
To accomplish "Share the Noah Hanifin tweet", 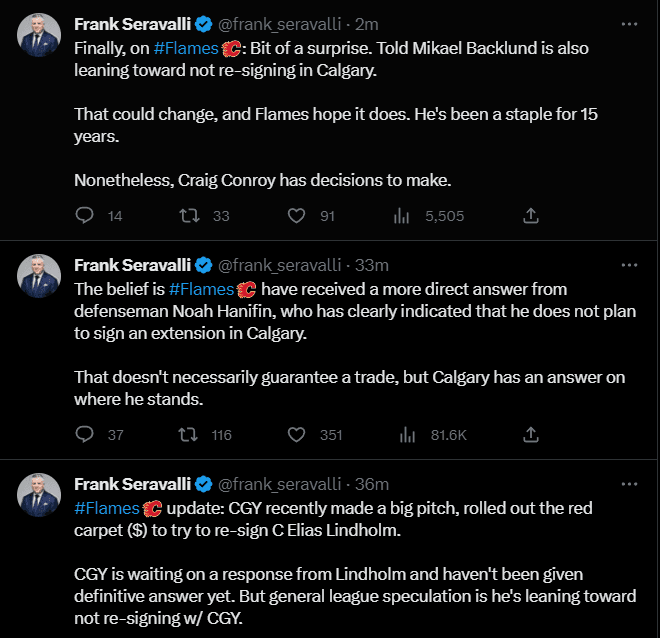I will pos(532,434).
